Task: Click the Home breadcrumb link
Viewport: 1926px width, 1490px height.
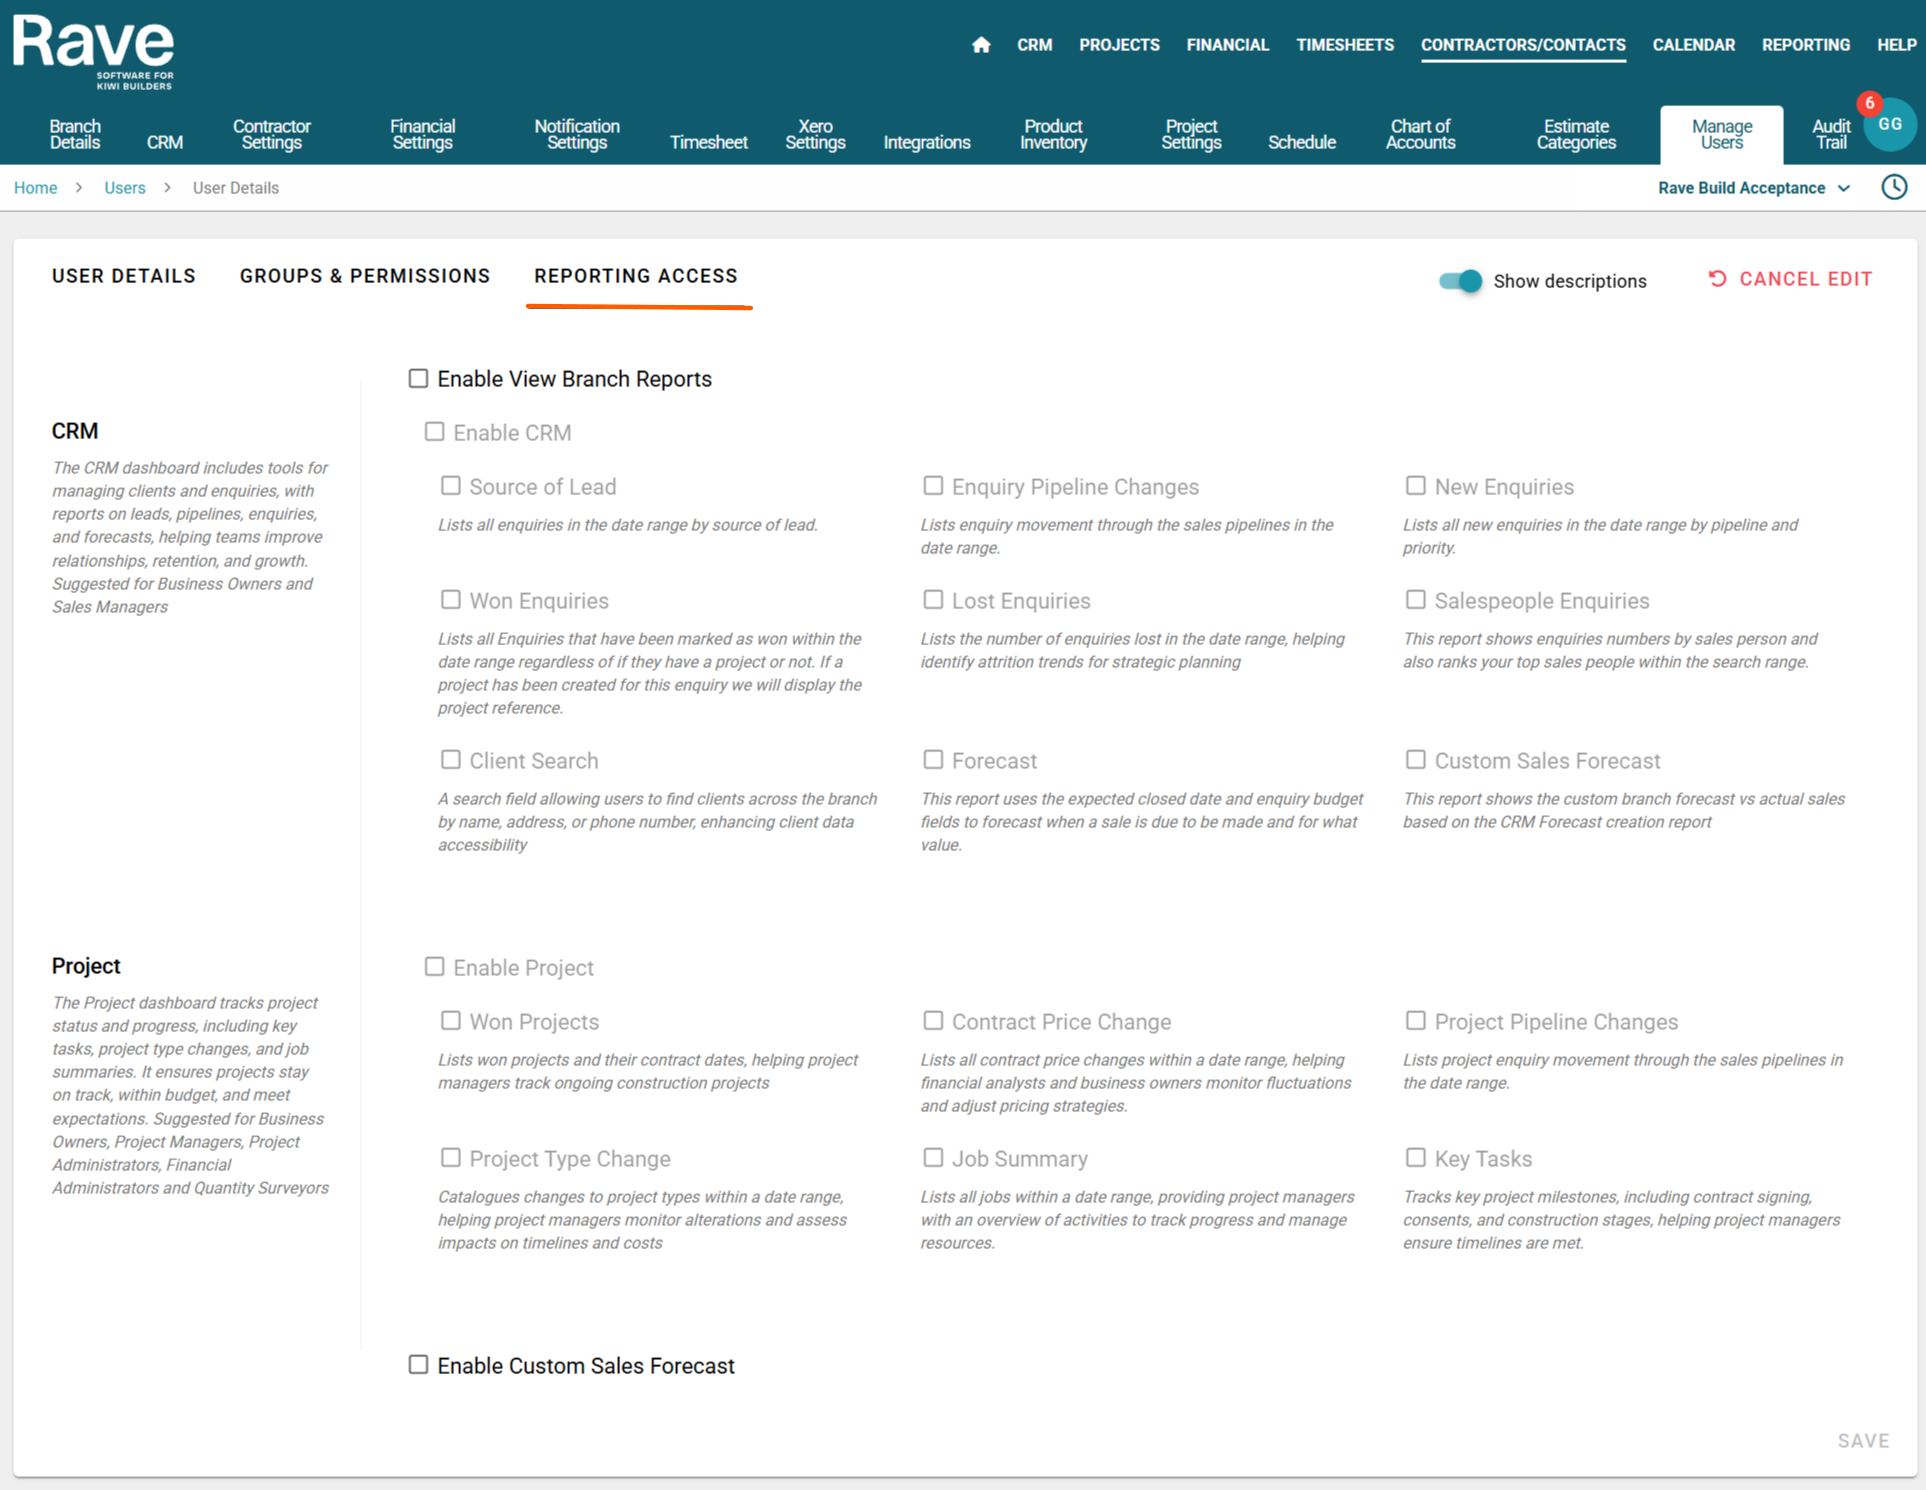Action: click(35, 188)
